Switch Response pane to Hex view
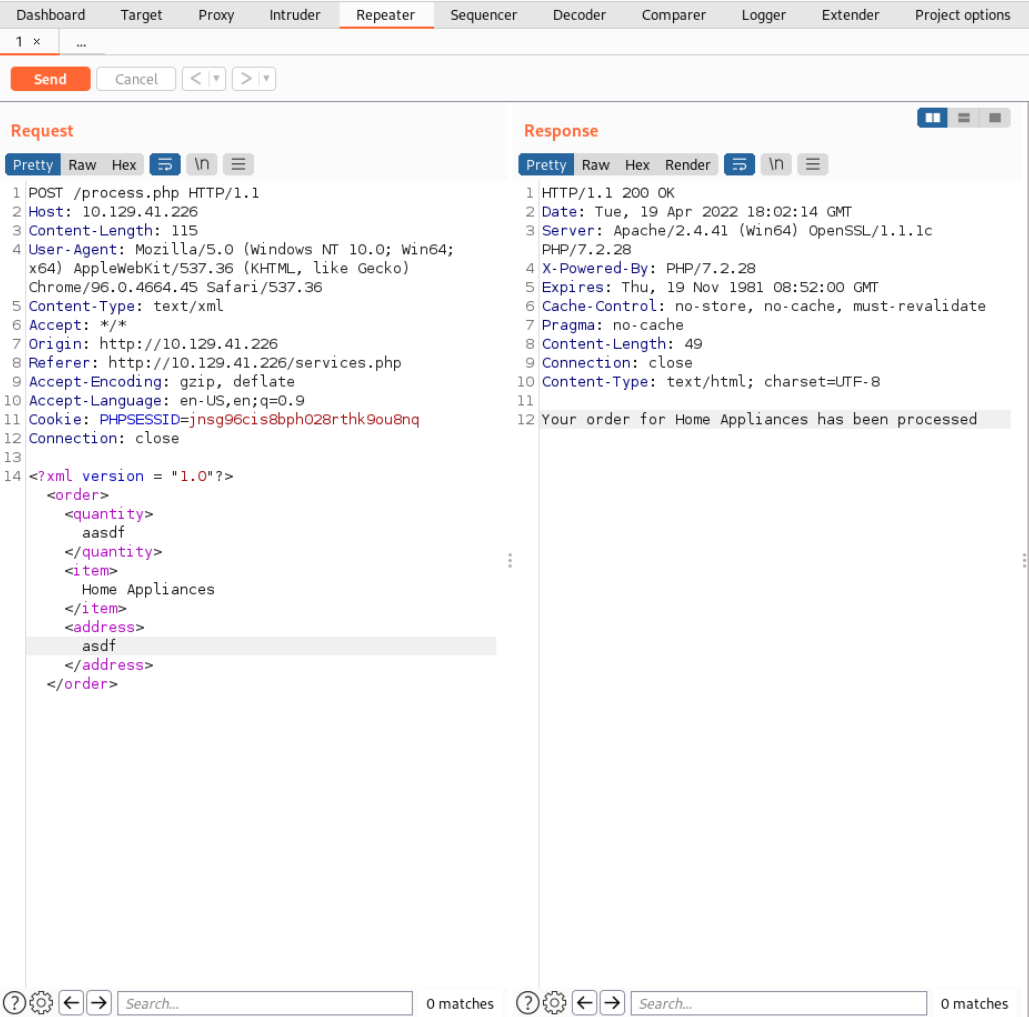This screenshot has width=1029, height=1017. [637, 165]
